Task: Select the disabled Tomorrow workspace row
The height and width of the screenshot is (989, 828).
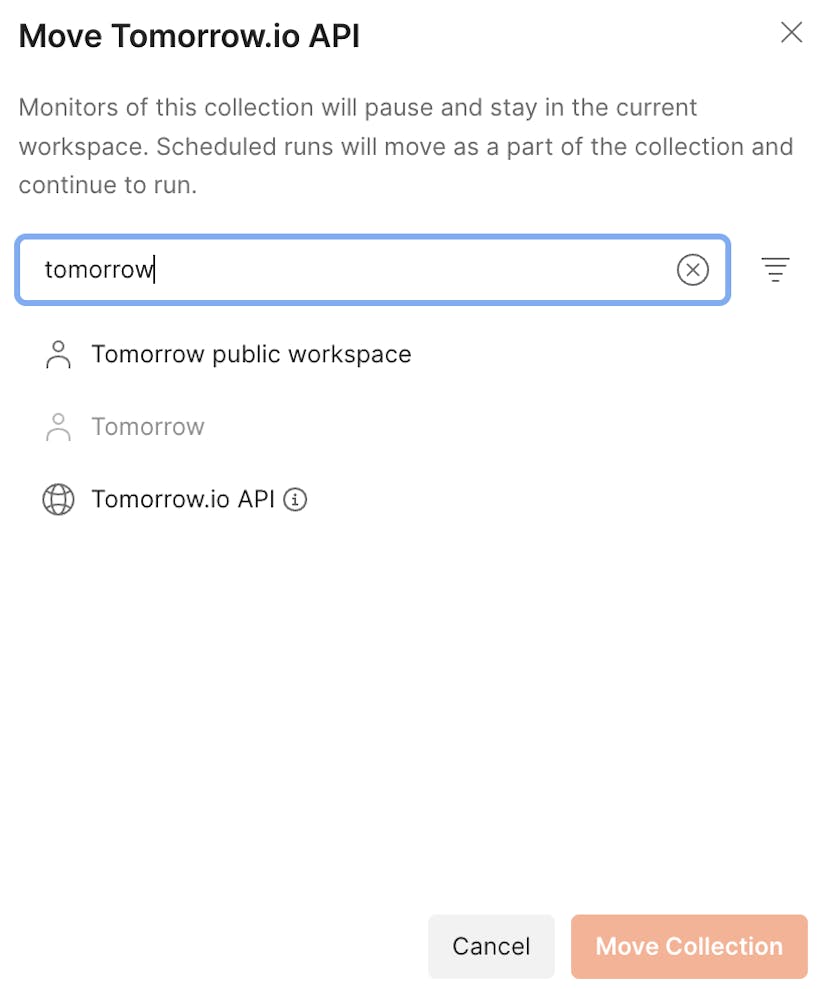Action: click(x=148, y=426)
